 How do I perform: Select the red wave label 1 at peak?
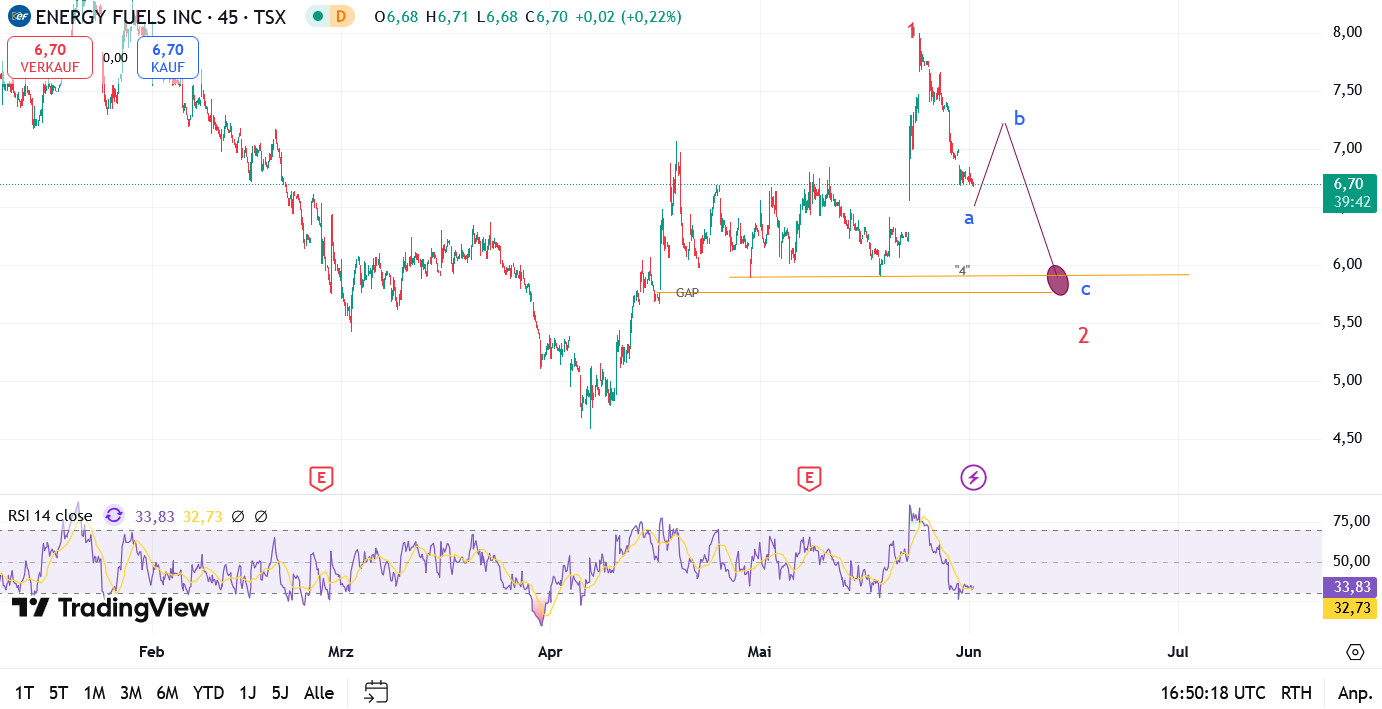click(x=911, y=31)
